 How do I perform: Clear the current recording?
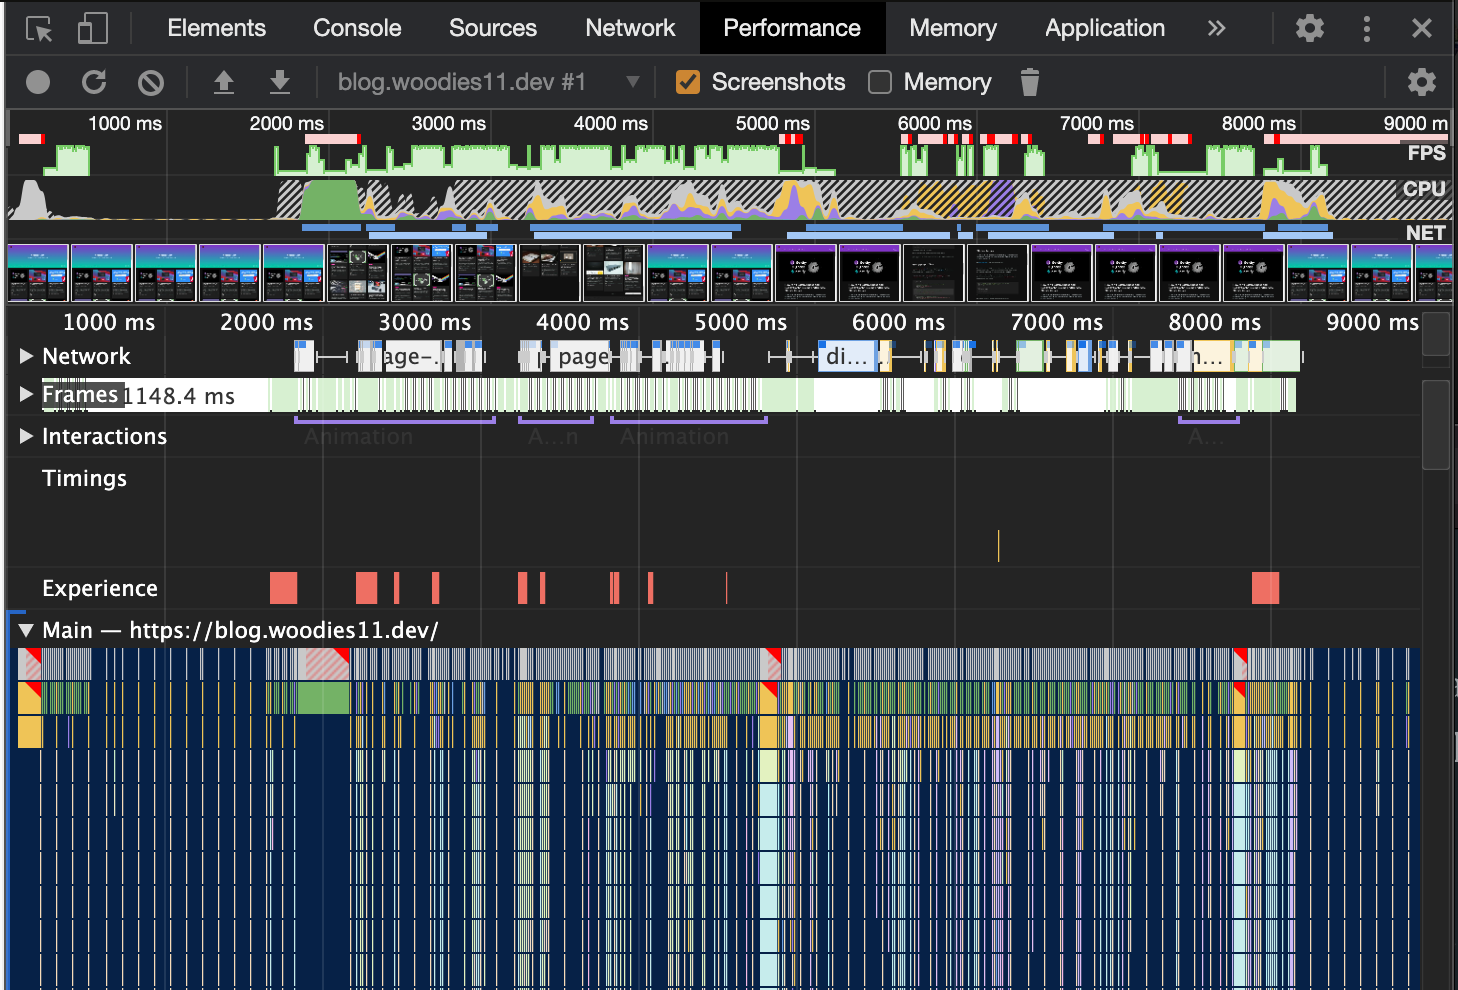[x=151, y=82]
